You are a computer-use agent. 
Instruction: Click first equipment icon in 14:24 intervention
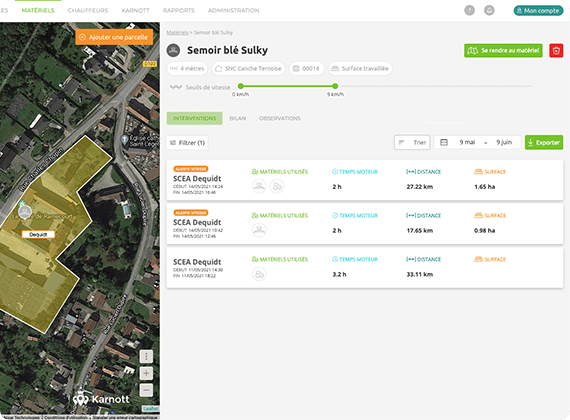(x=259, y=187)
